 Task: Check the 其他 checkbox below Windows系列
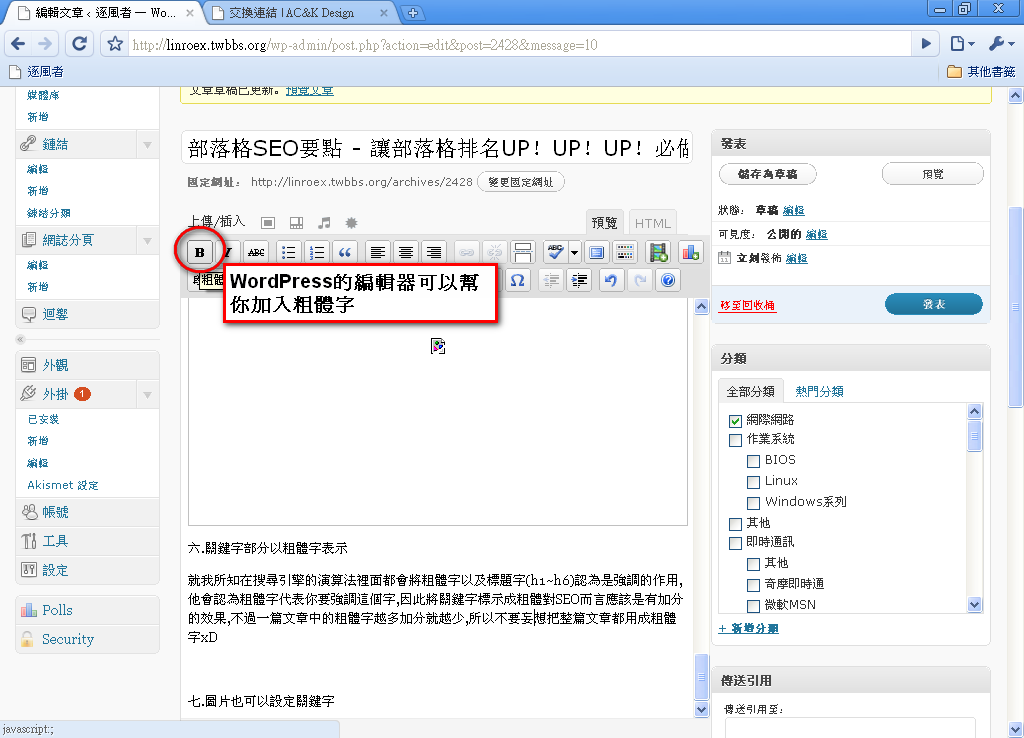pyautogui.click(x=735, y=524)
